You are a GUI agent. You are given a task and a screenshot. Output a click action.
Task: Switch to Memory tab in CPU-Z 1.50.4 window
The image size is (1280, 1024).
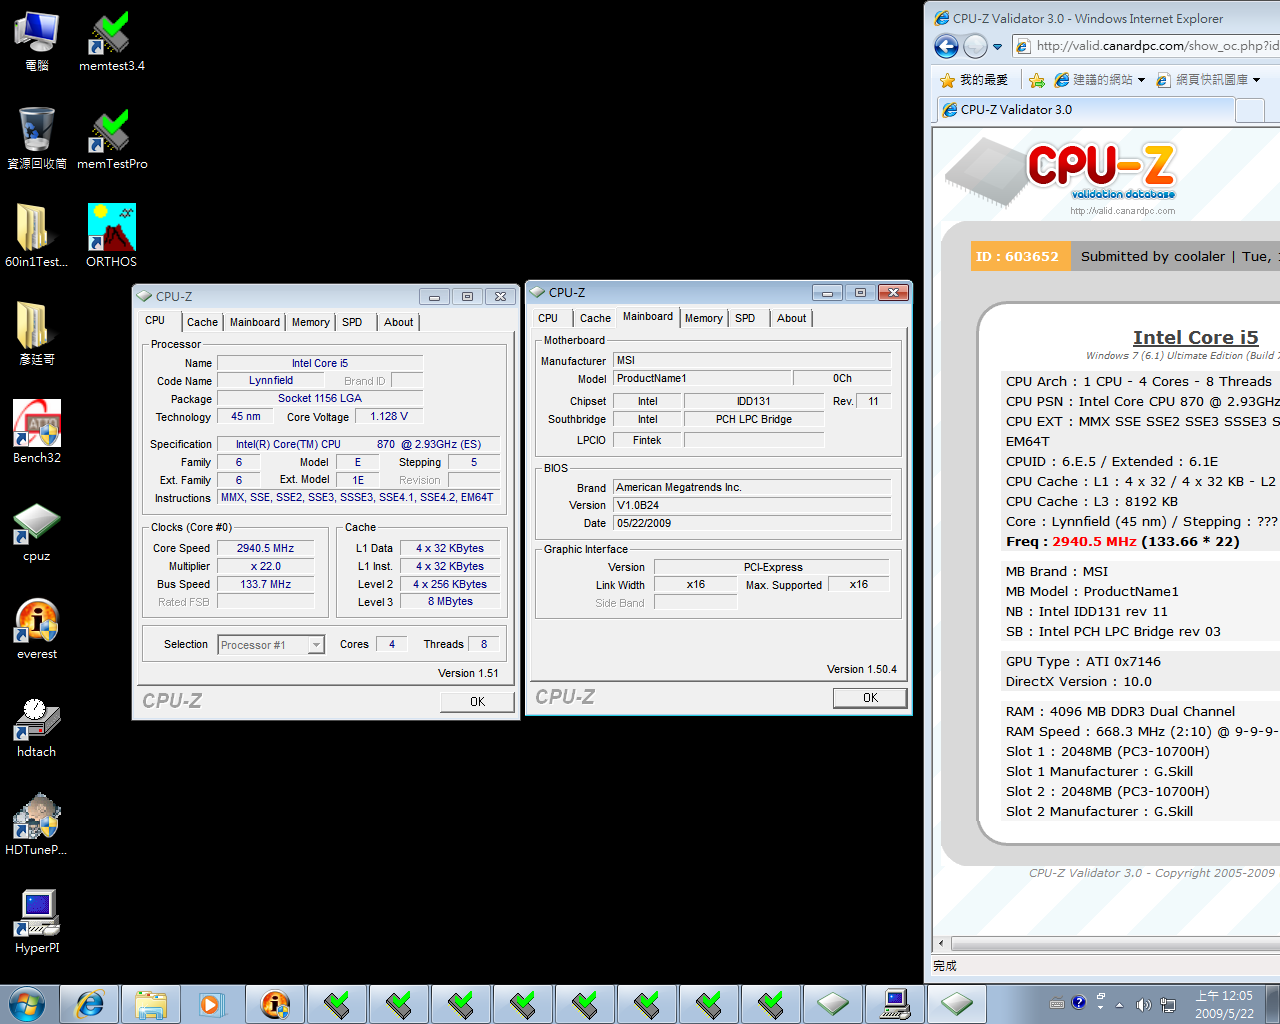tap(704, 318)
